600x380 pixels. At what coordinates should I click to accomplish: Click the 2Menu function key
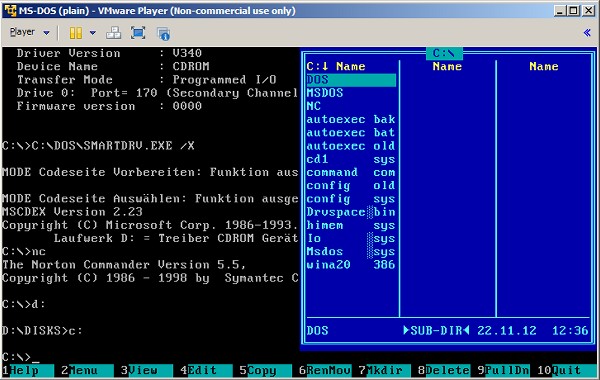click(87, 370)
